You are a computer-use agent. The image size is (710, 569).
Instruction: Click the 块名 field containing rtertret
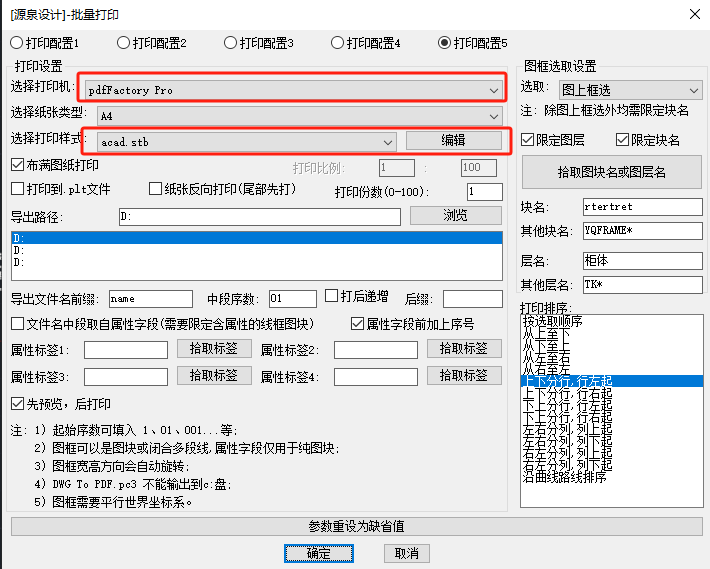point(643,207)
